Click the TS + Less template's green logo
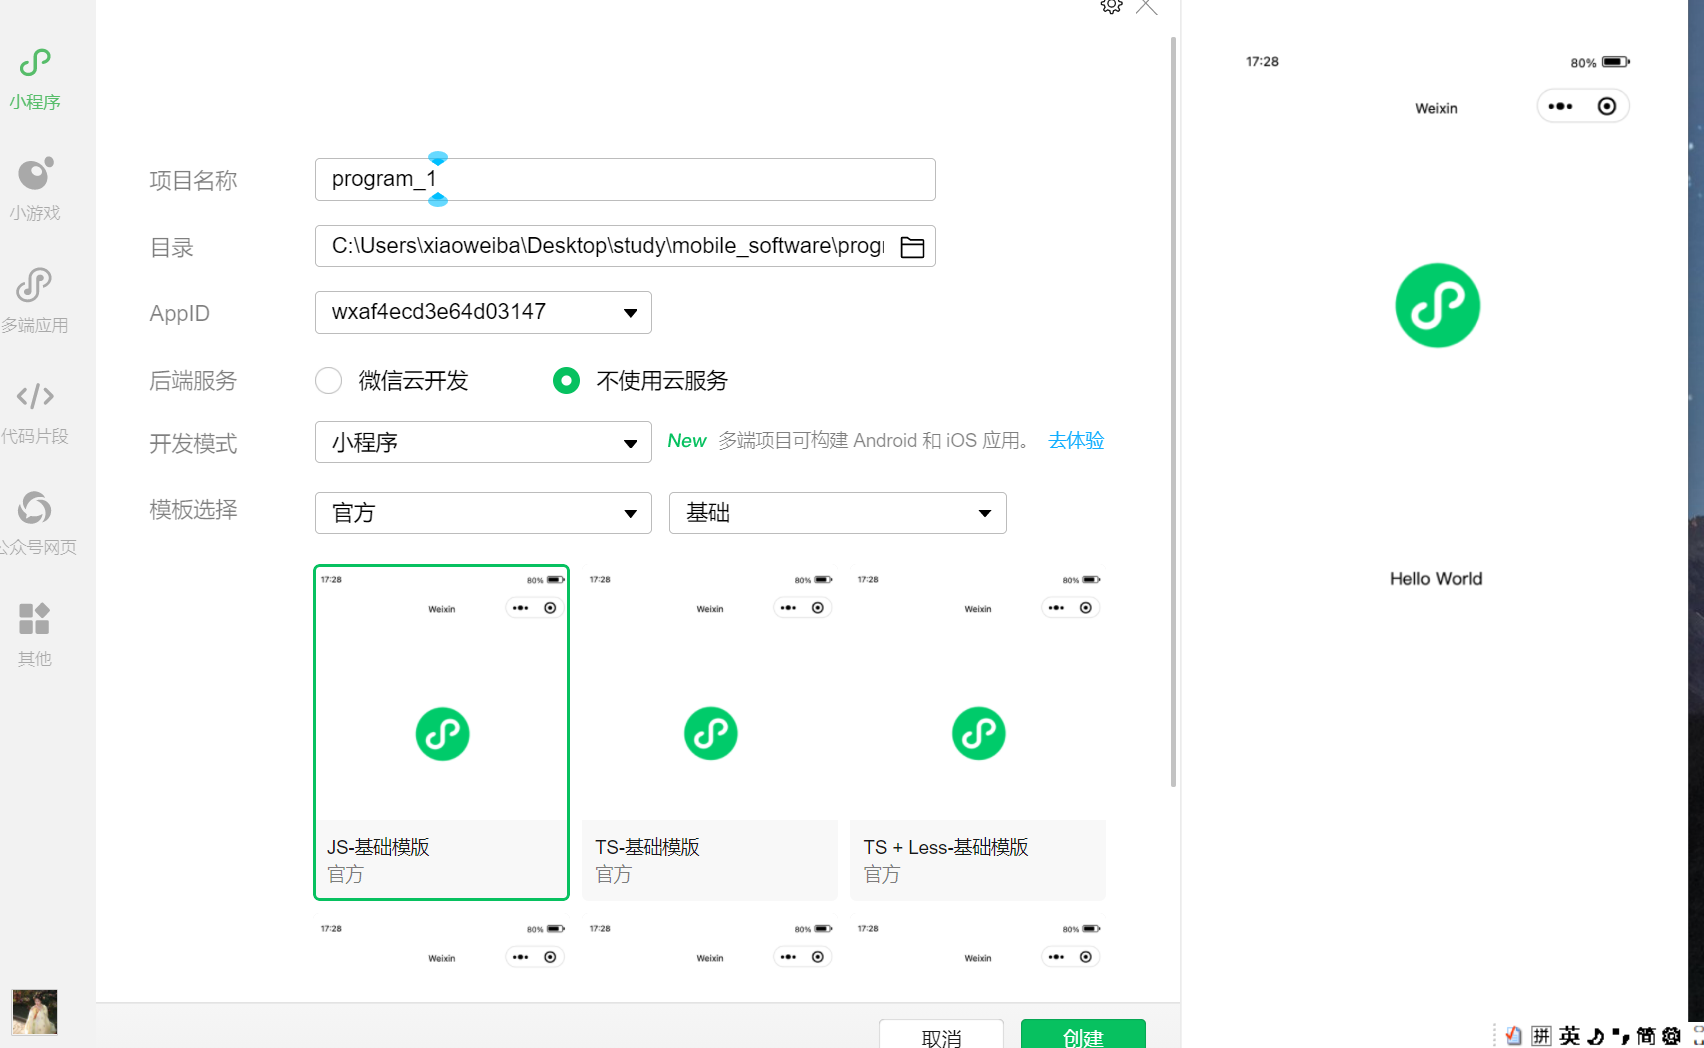Viewport: 1704px width, 1048px height. 979,734
